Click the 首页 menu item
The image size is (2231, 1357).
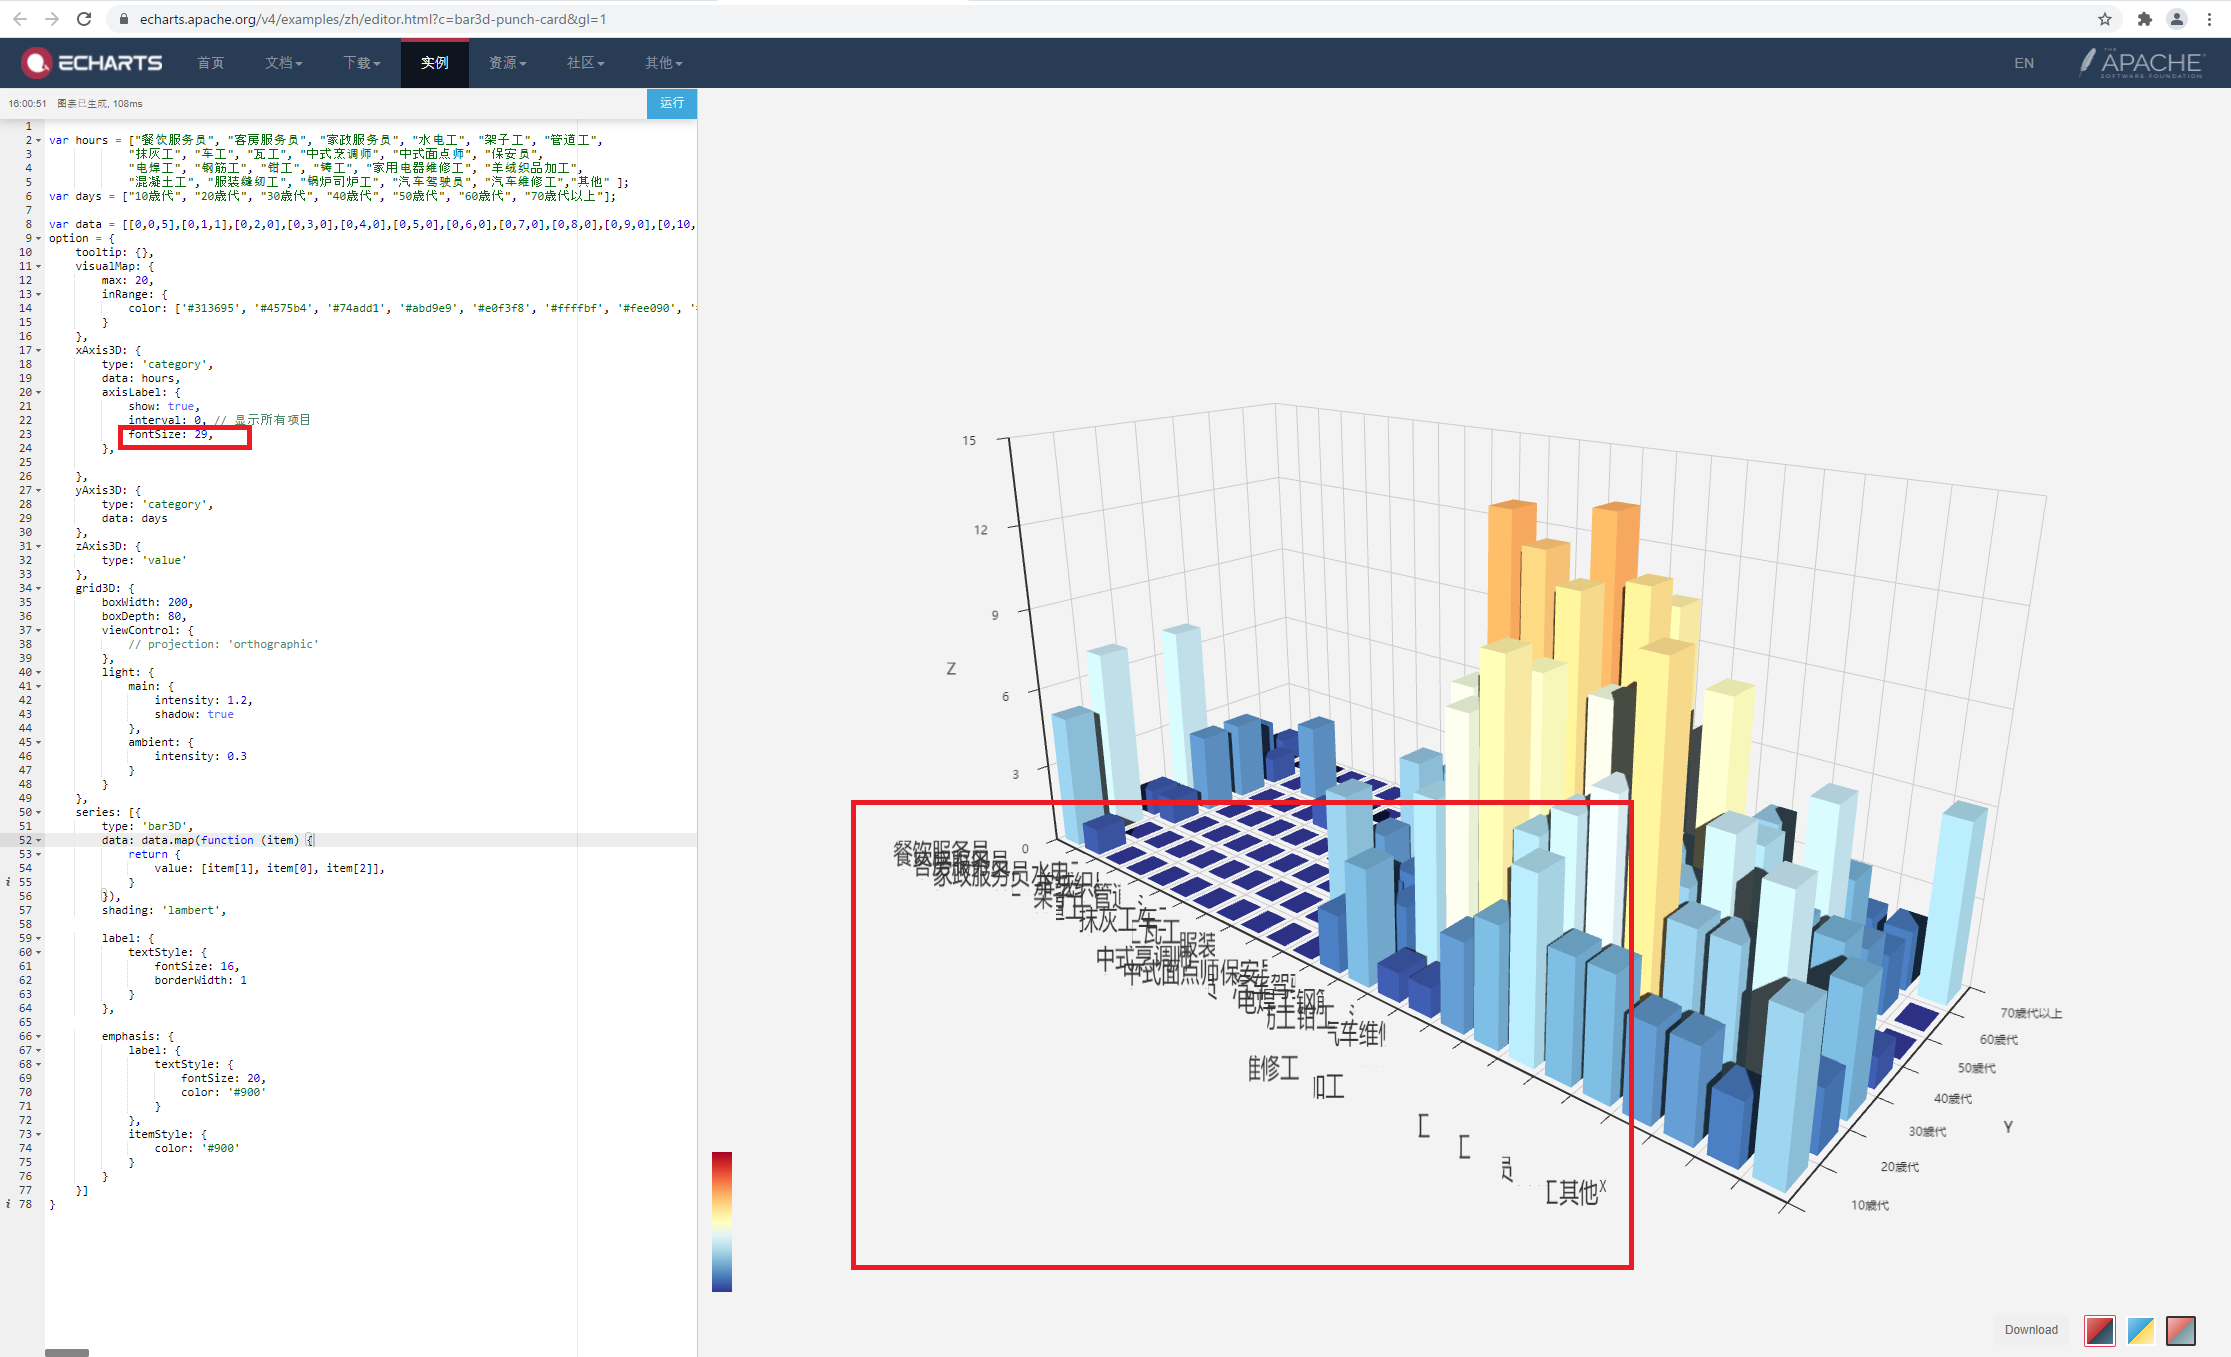pos(210,62)
